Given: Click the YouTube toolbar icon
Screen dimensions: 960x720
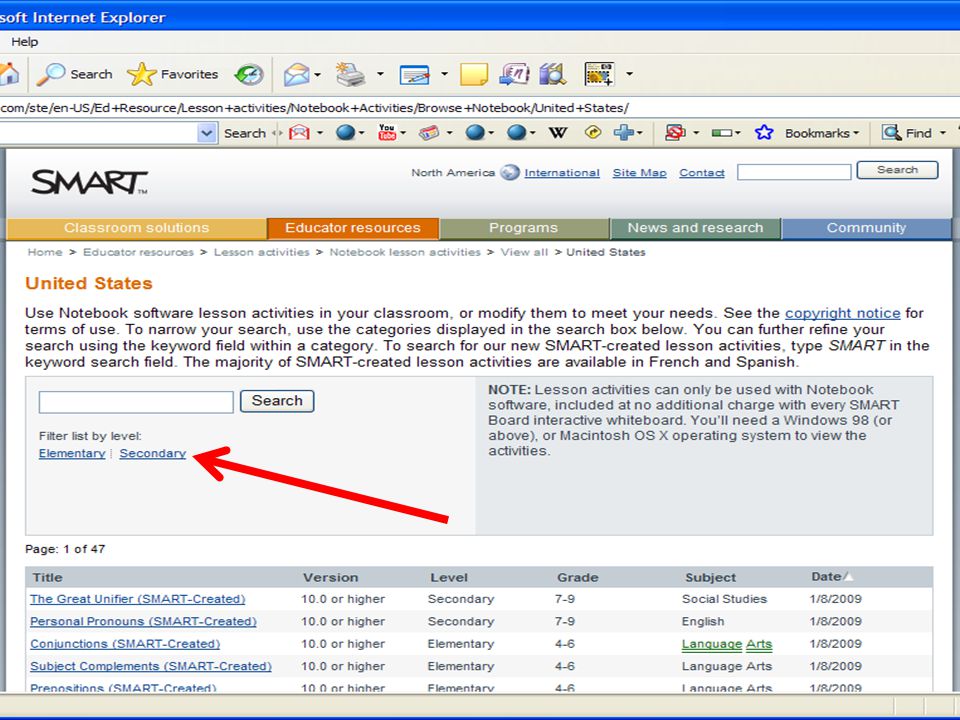Looking at the screenshot, I should (387, 132).
